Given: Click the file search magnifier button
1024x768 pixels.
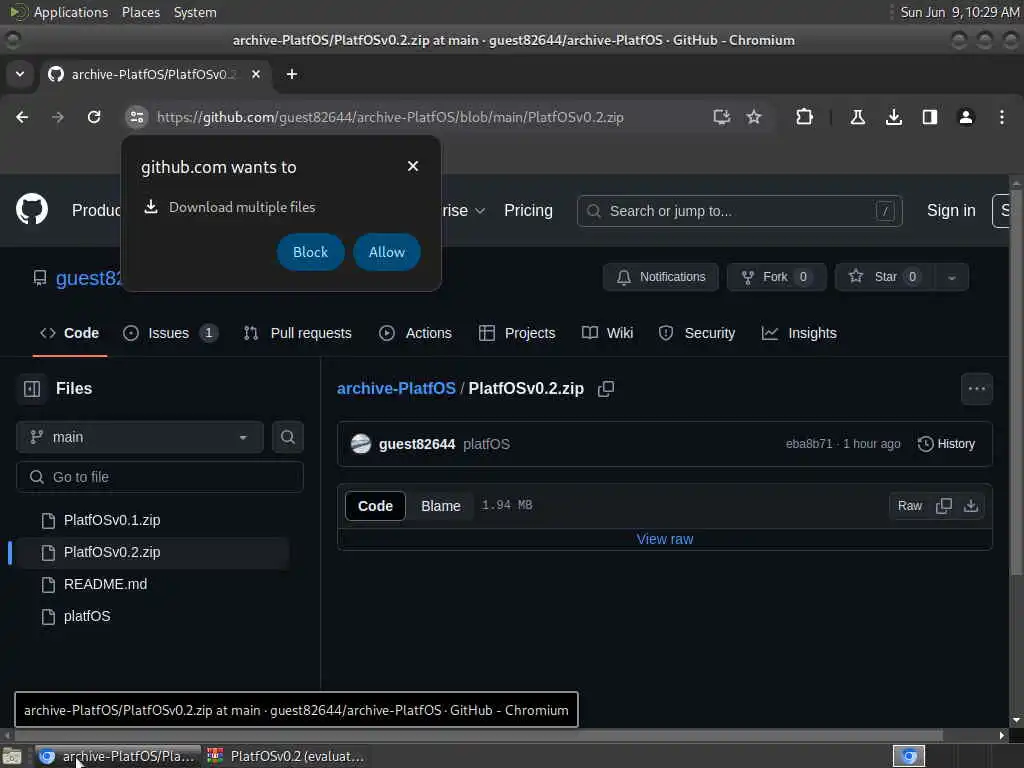Looking at the screenshot, I should pos(287,437).
